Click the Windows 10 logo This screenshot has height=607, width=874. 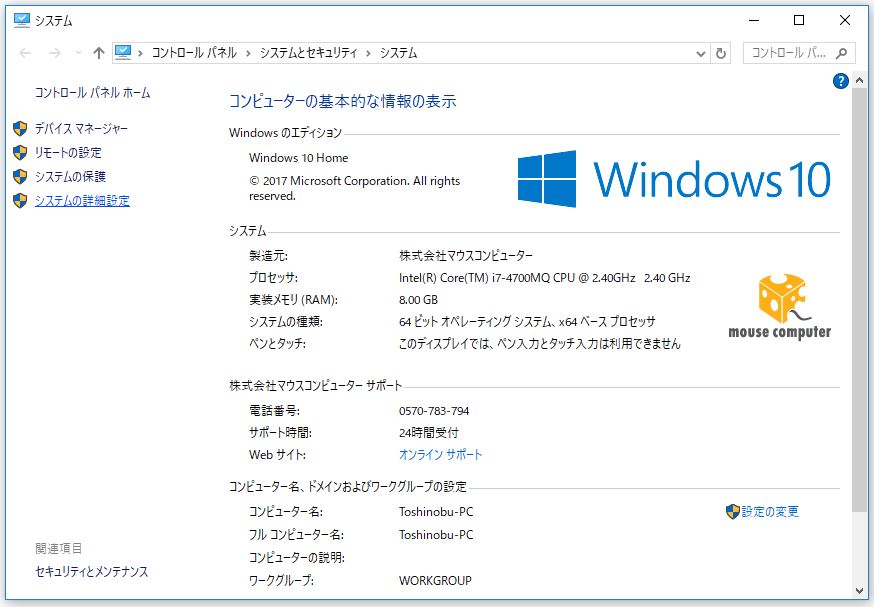pos(674,179)
